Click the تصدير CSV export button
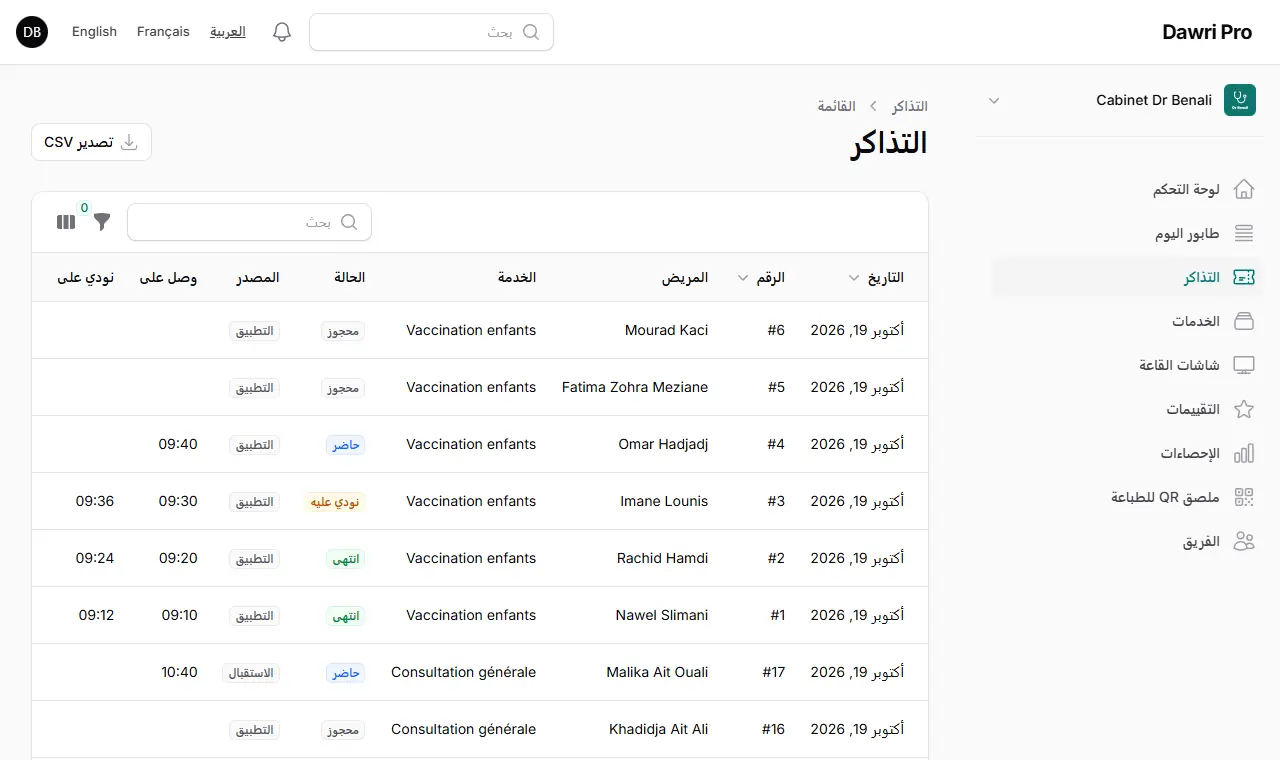 point(92,142)
